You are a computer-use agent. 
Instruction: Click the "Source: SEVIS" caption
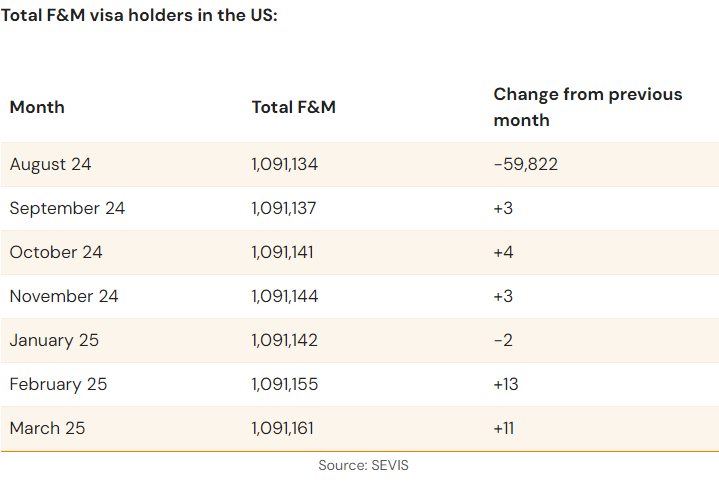[x=363, y=466]
